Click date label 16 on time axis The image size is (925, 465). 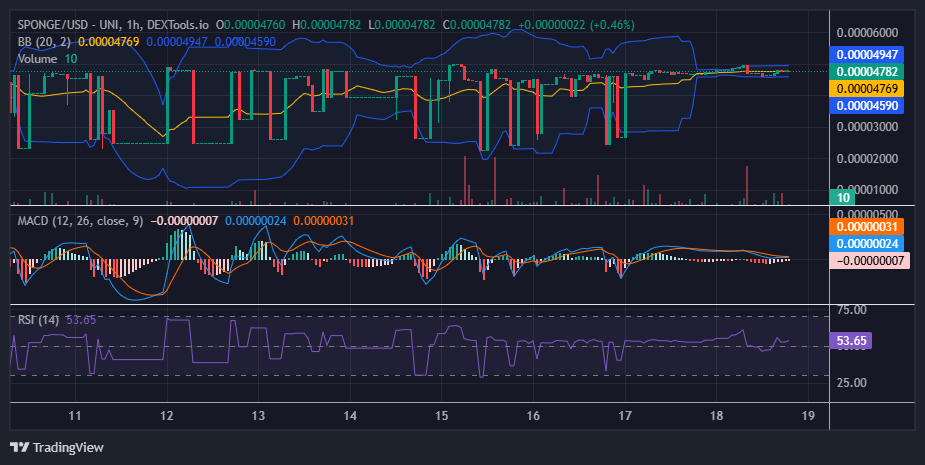pyautogui.click(x=533, y=415)
